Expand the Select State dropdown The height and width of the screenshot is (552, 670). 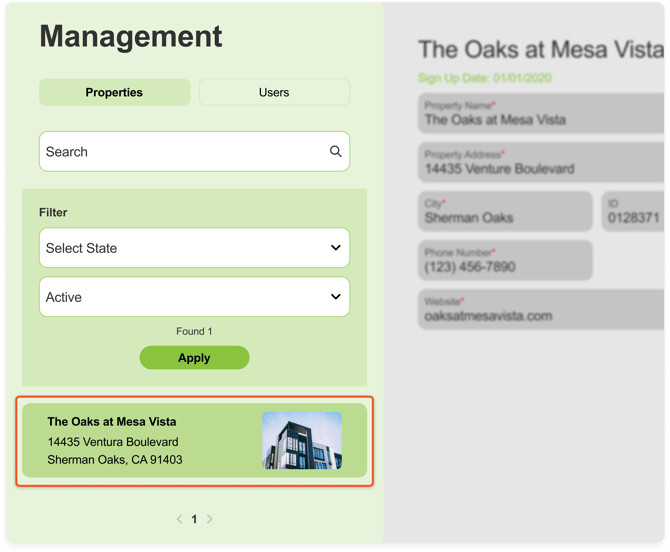(194, 248)
